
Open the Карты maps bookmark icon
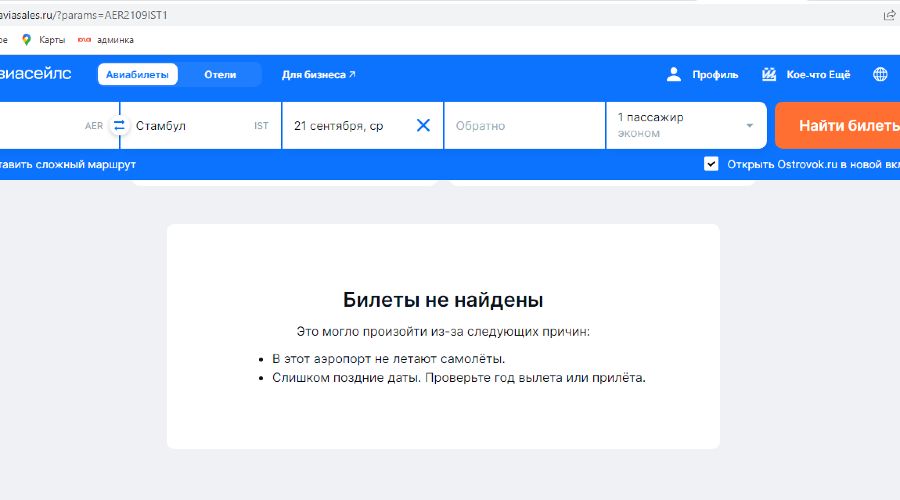click(x=26, y=39)
